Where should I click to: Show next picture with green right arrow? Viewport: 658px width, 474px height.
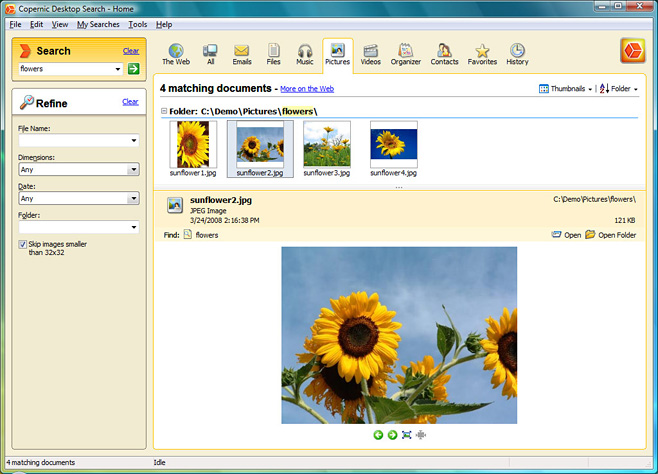pos(392,435)
